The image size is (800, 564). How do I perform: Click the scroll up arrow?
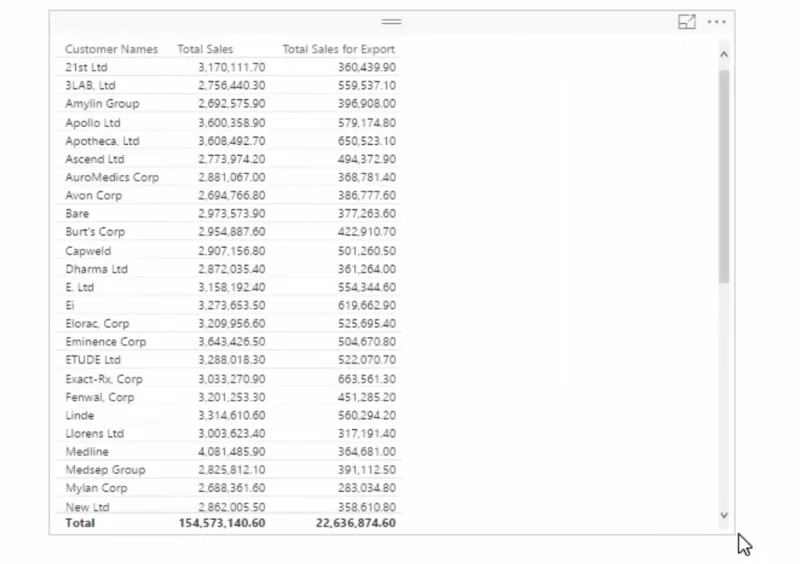[x=723, y=55]
